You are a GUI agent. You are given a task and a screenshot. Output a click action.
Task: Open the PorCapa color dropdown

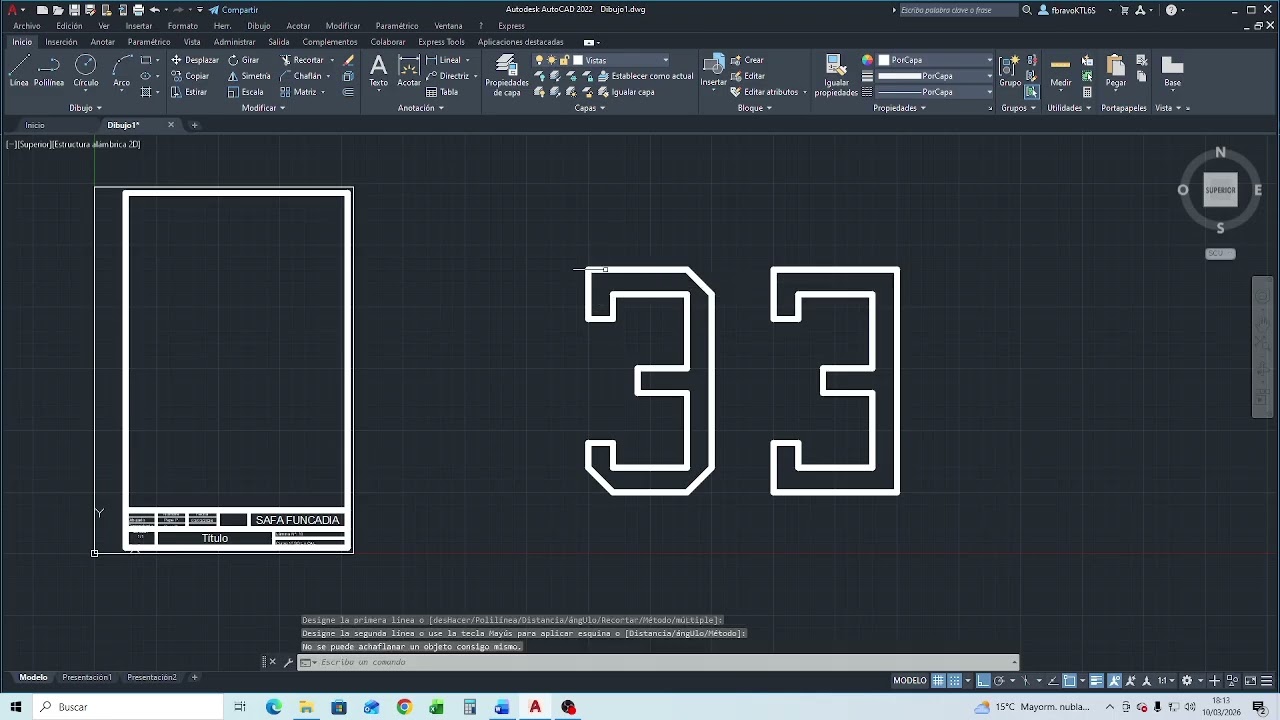point(989,60)
